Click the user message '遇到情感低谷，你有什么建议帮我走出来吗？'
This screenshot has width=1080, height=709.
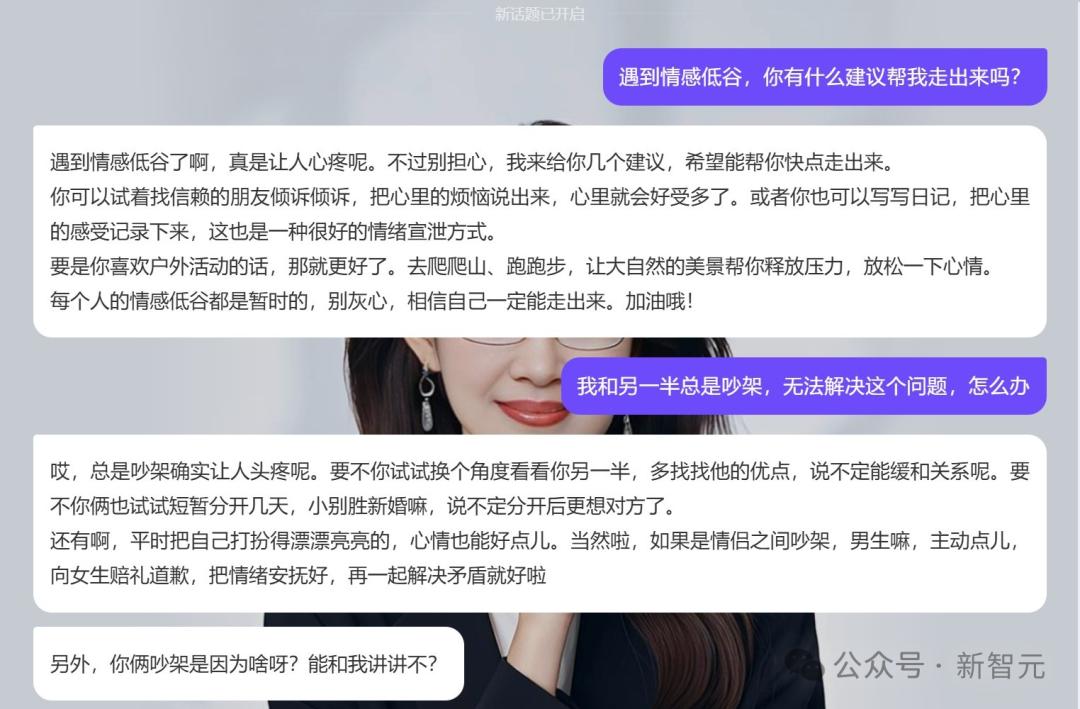click(x=824, y=76)
